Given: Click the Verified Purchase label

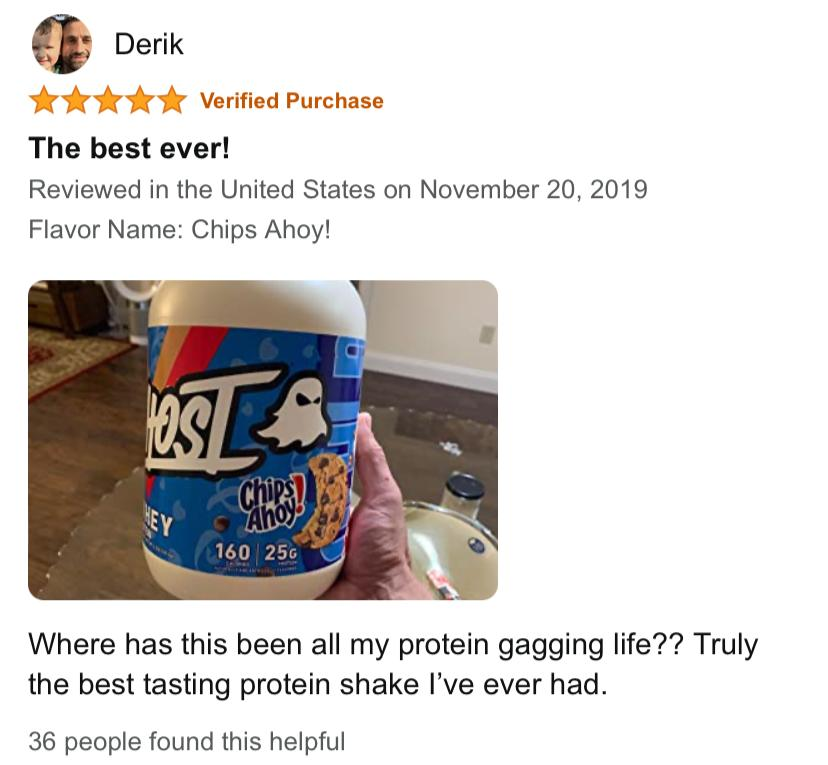Looking at the screenshot, I should 292,101.
